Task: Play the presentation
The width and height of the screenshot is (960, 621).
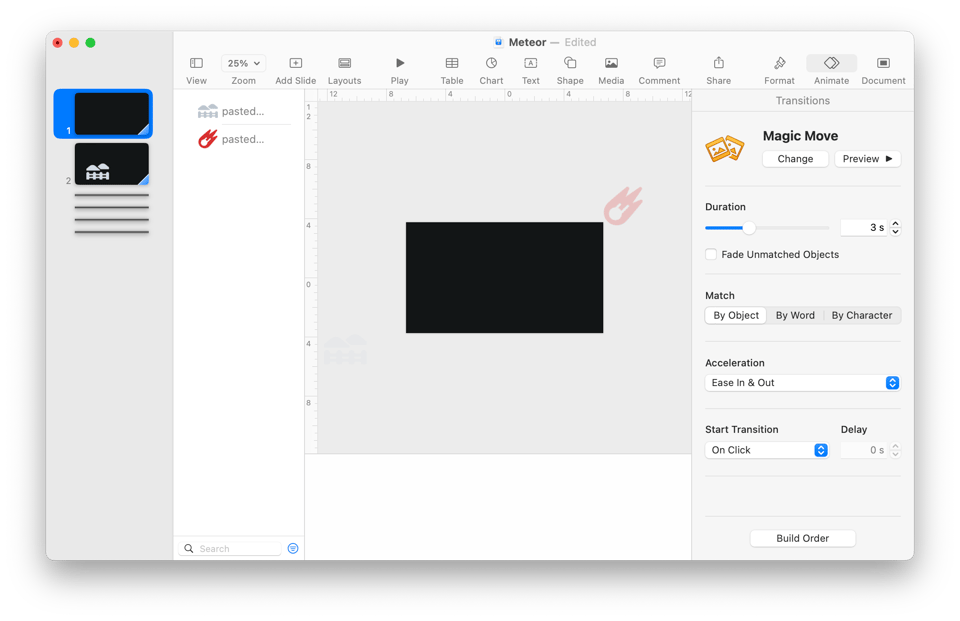Action: (x=399, y=65)
